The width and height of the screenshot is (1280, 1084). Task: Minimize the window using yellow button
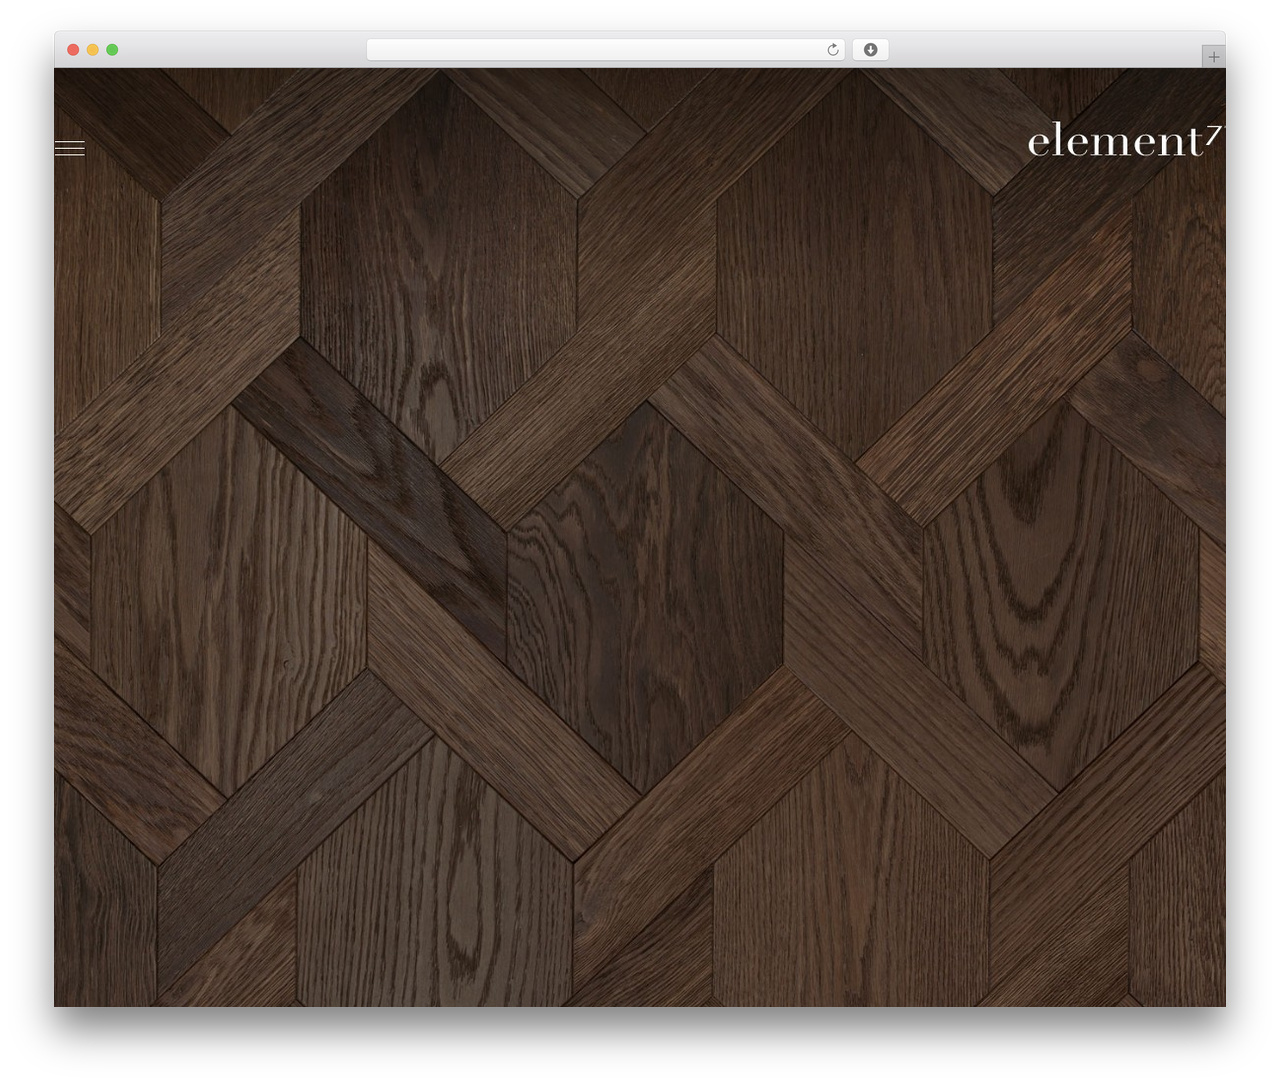92,50
